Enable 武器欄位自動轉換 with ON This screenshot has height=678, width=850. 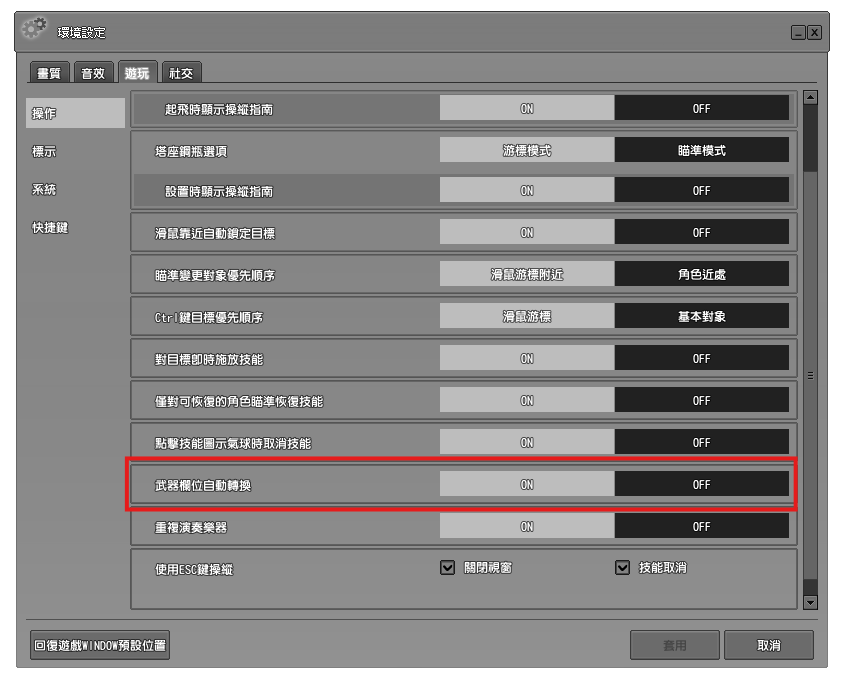point(527,484)
